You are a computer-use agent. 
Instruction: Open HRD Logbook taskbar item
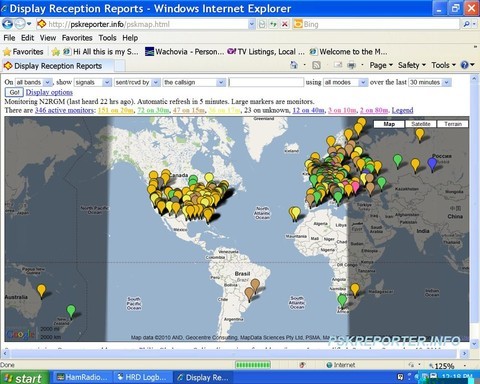click(x=142, y=377)
